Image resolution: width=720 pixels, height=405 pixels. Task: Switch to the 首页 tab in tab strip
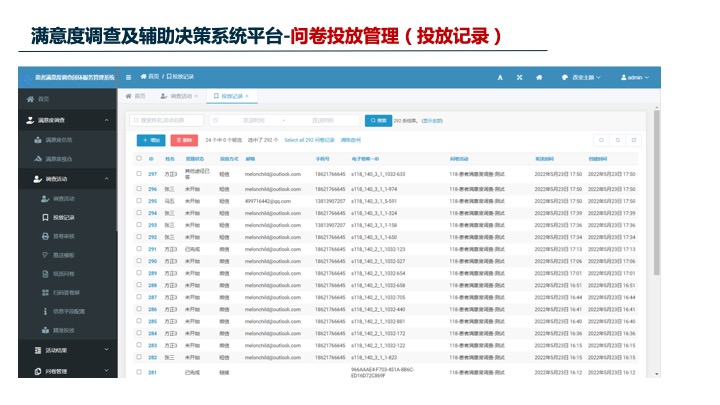pyautogui.click(x=136, y=96)
